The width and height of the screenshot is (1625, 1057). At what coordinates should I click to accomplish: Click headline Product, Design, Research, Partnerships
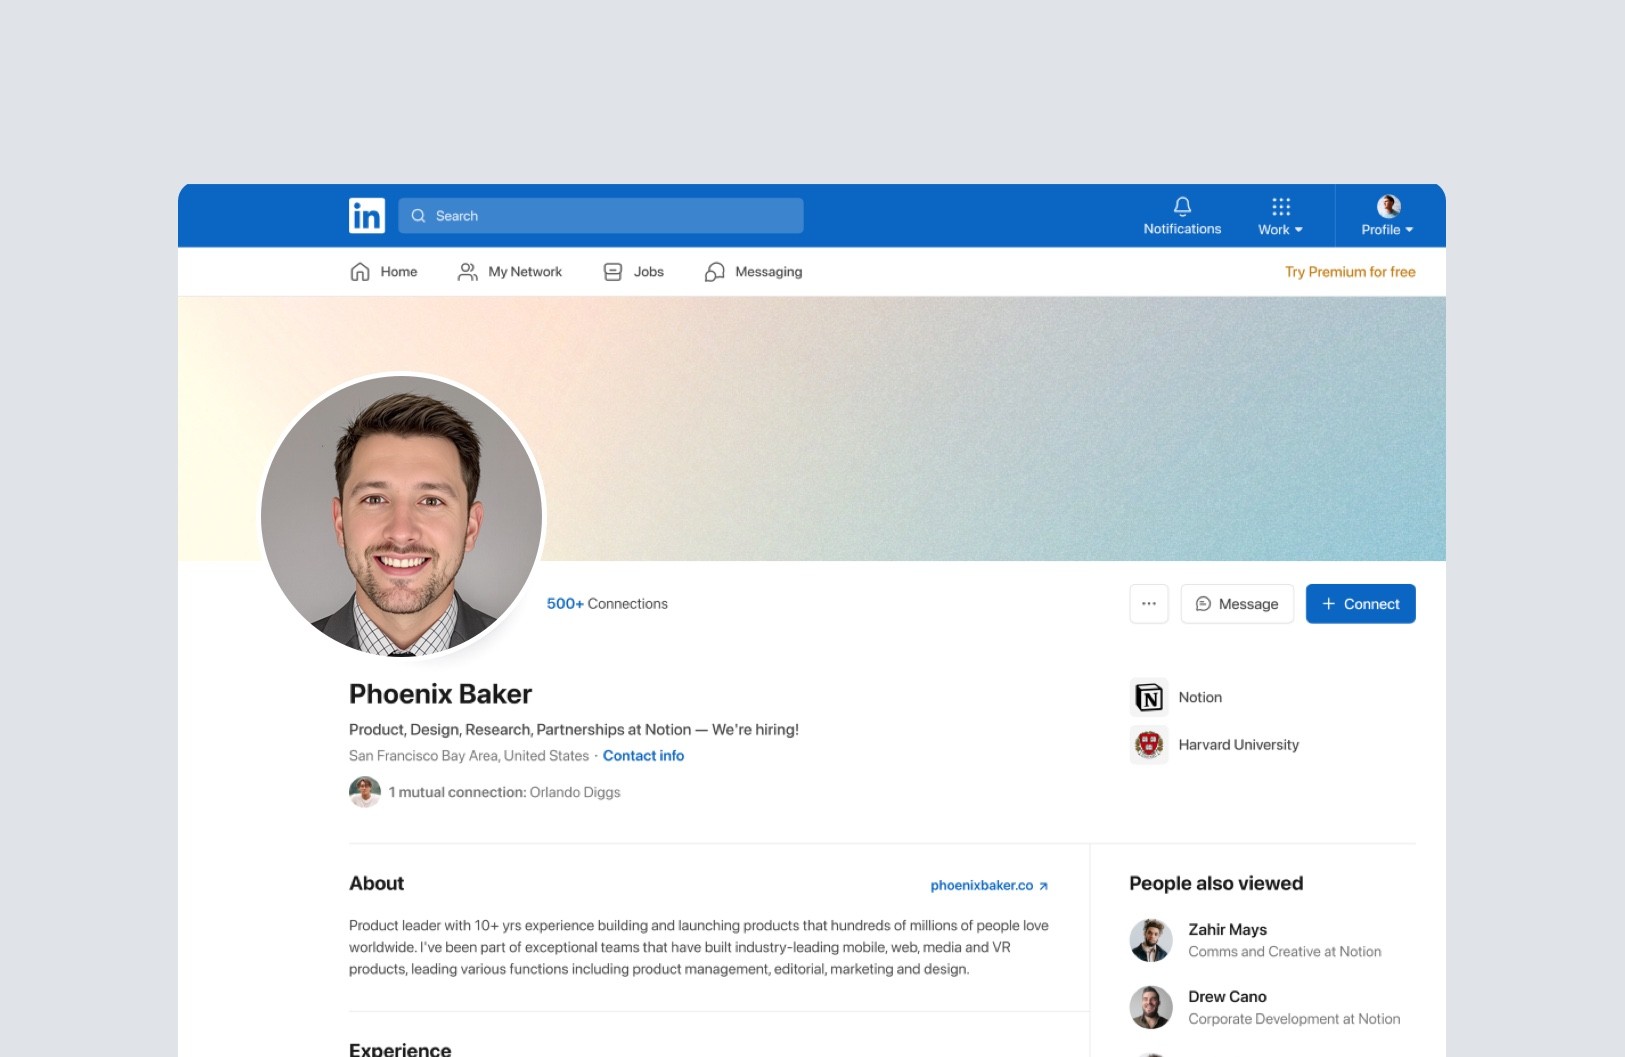pos(574,730)
